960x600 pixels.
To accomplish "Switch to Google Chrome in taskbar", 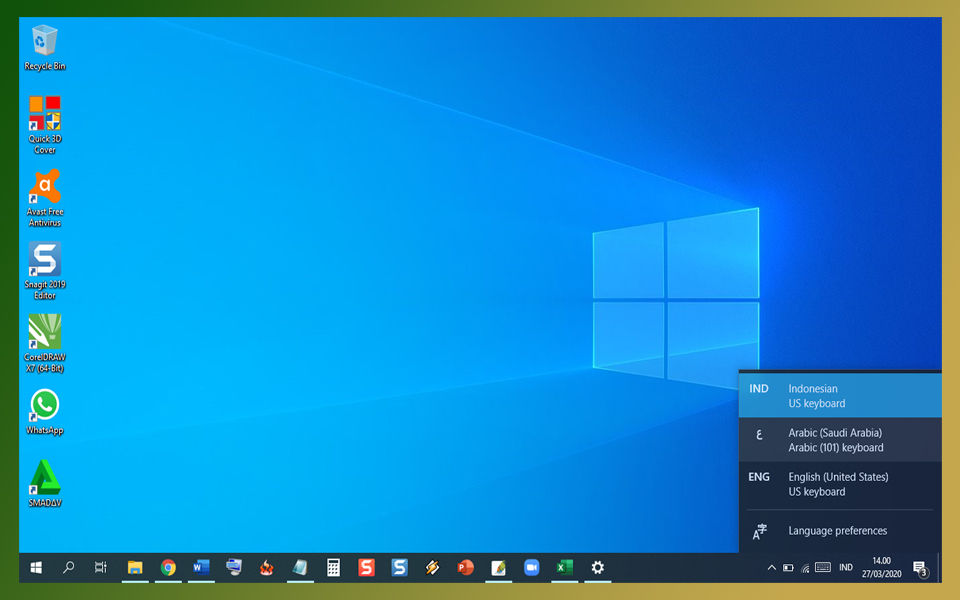I will [x=168, y=568].
